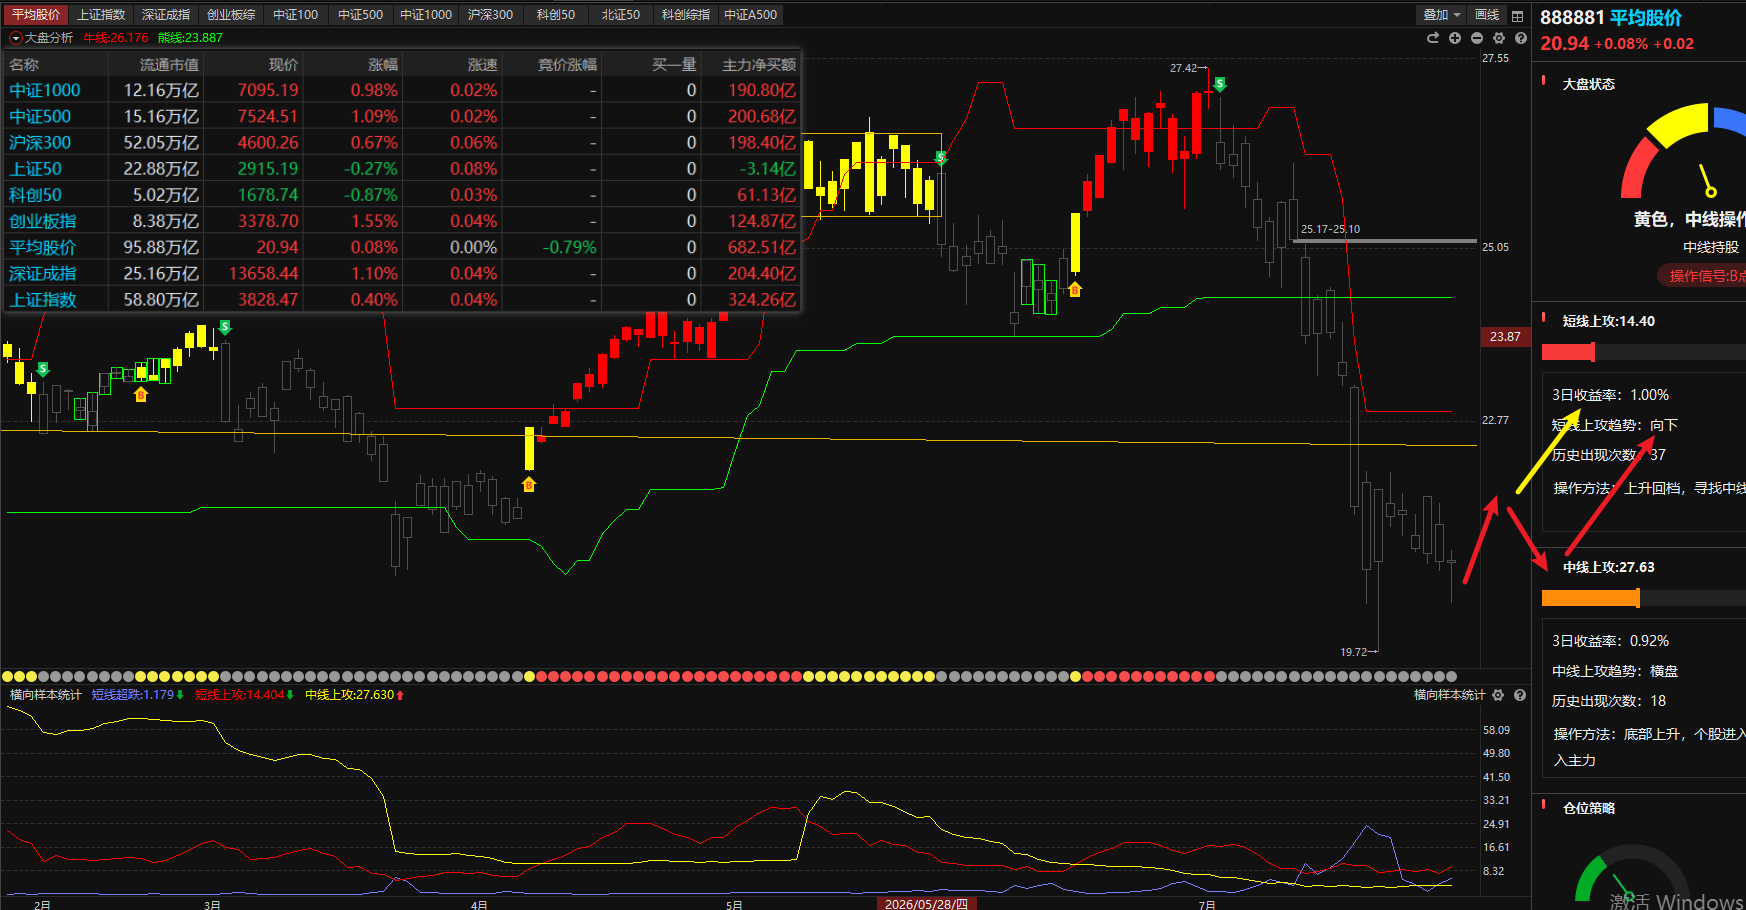Click the 23.87 price label on the price axis
Viewport: 1746px width, 910px height.
click(x=1505, y=337)
